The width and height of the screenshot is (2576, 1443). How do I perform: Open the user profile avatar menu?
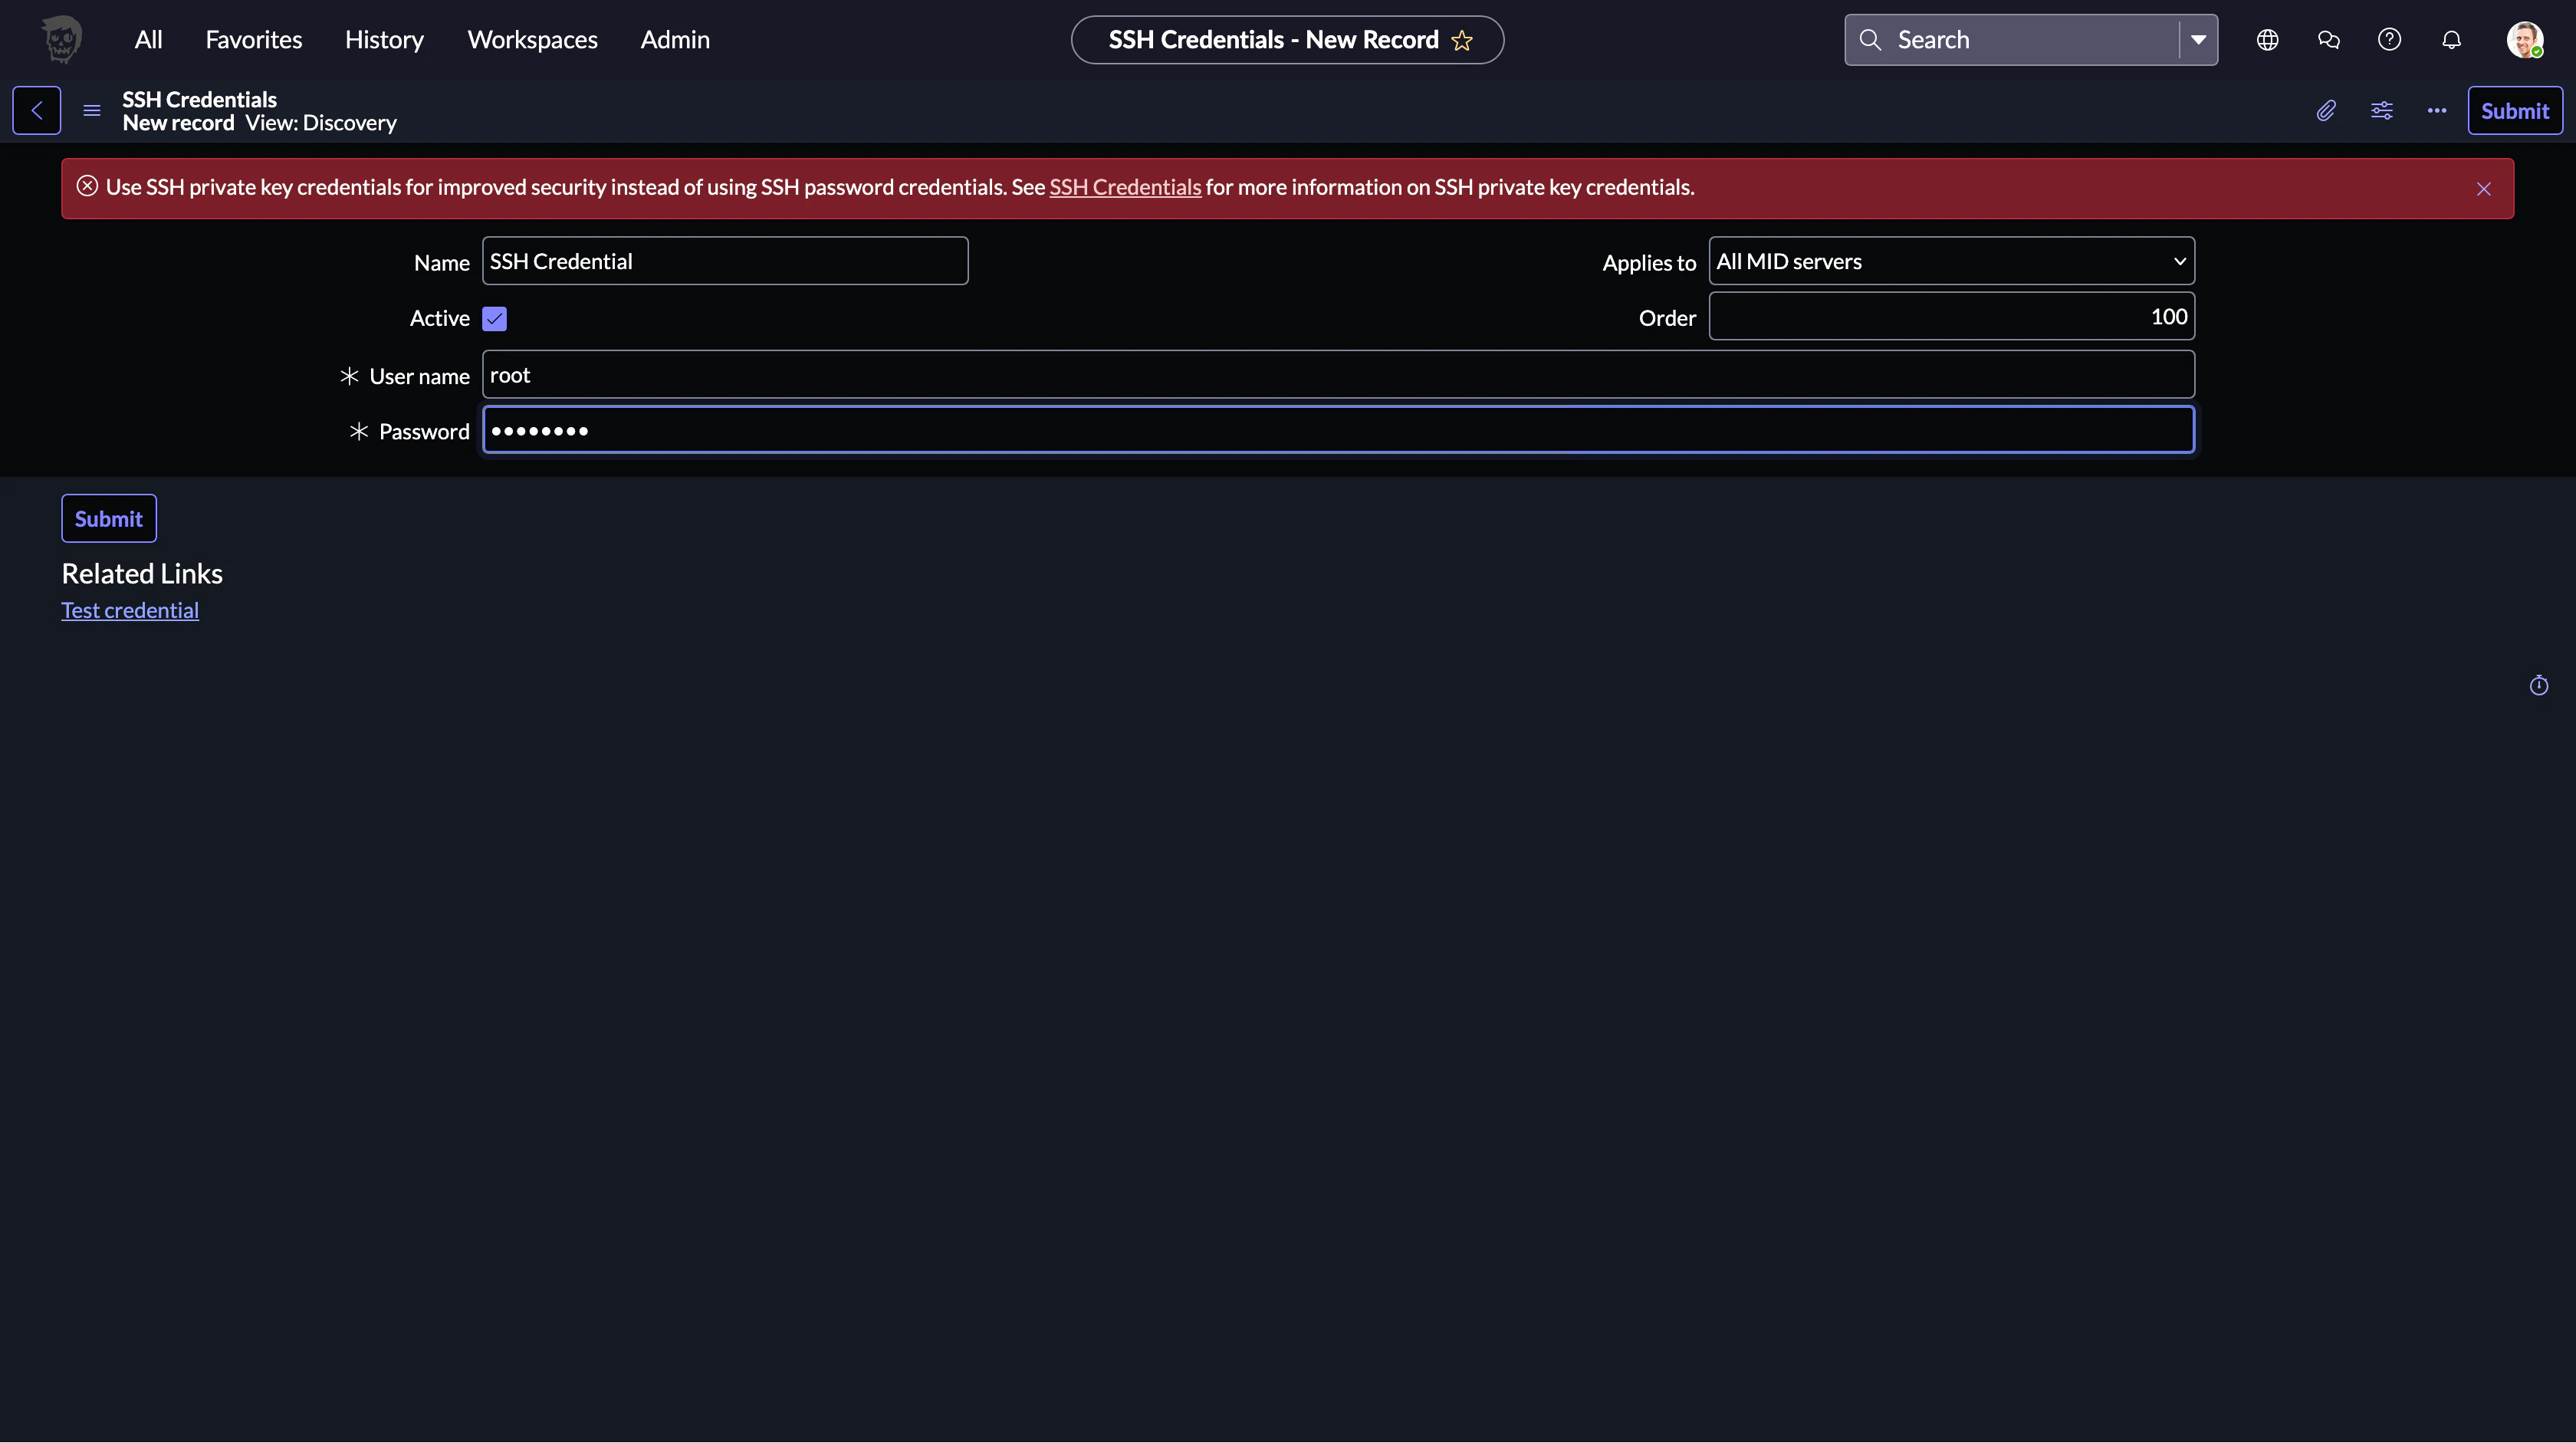click(x=2525, y=40)
